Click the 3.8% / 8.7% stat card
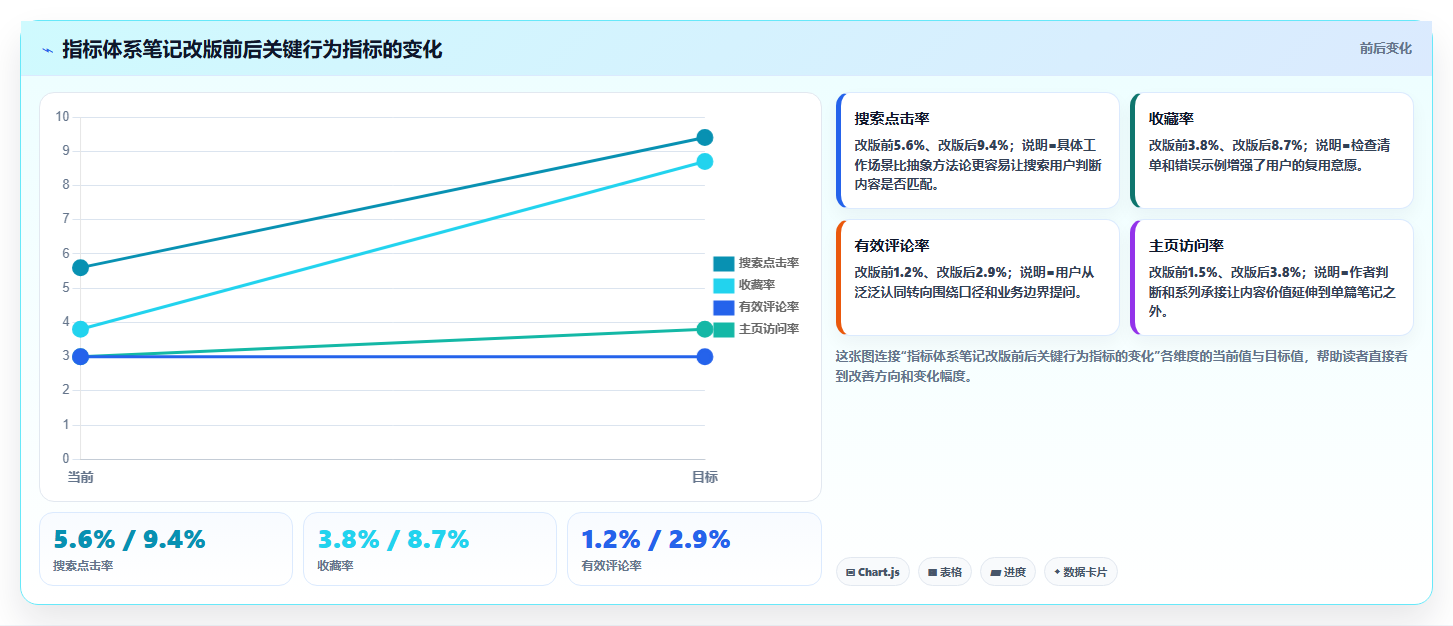This screenshot has width=1453, height=626. click(430, 549)
